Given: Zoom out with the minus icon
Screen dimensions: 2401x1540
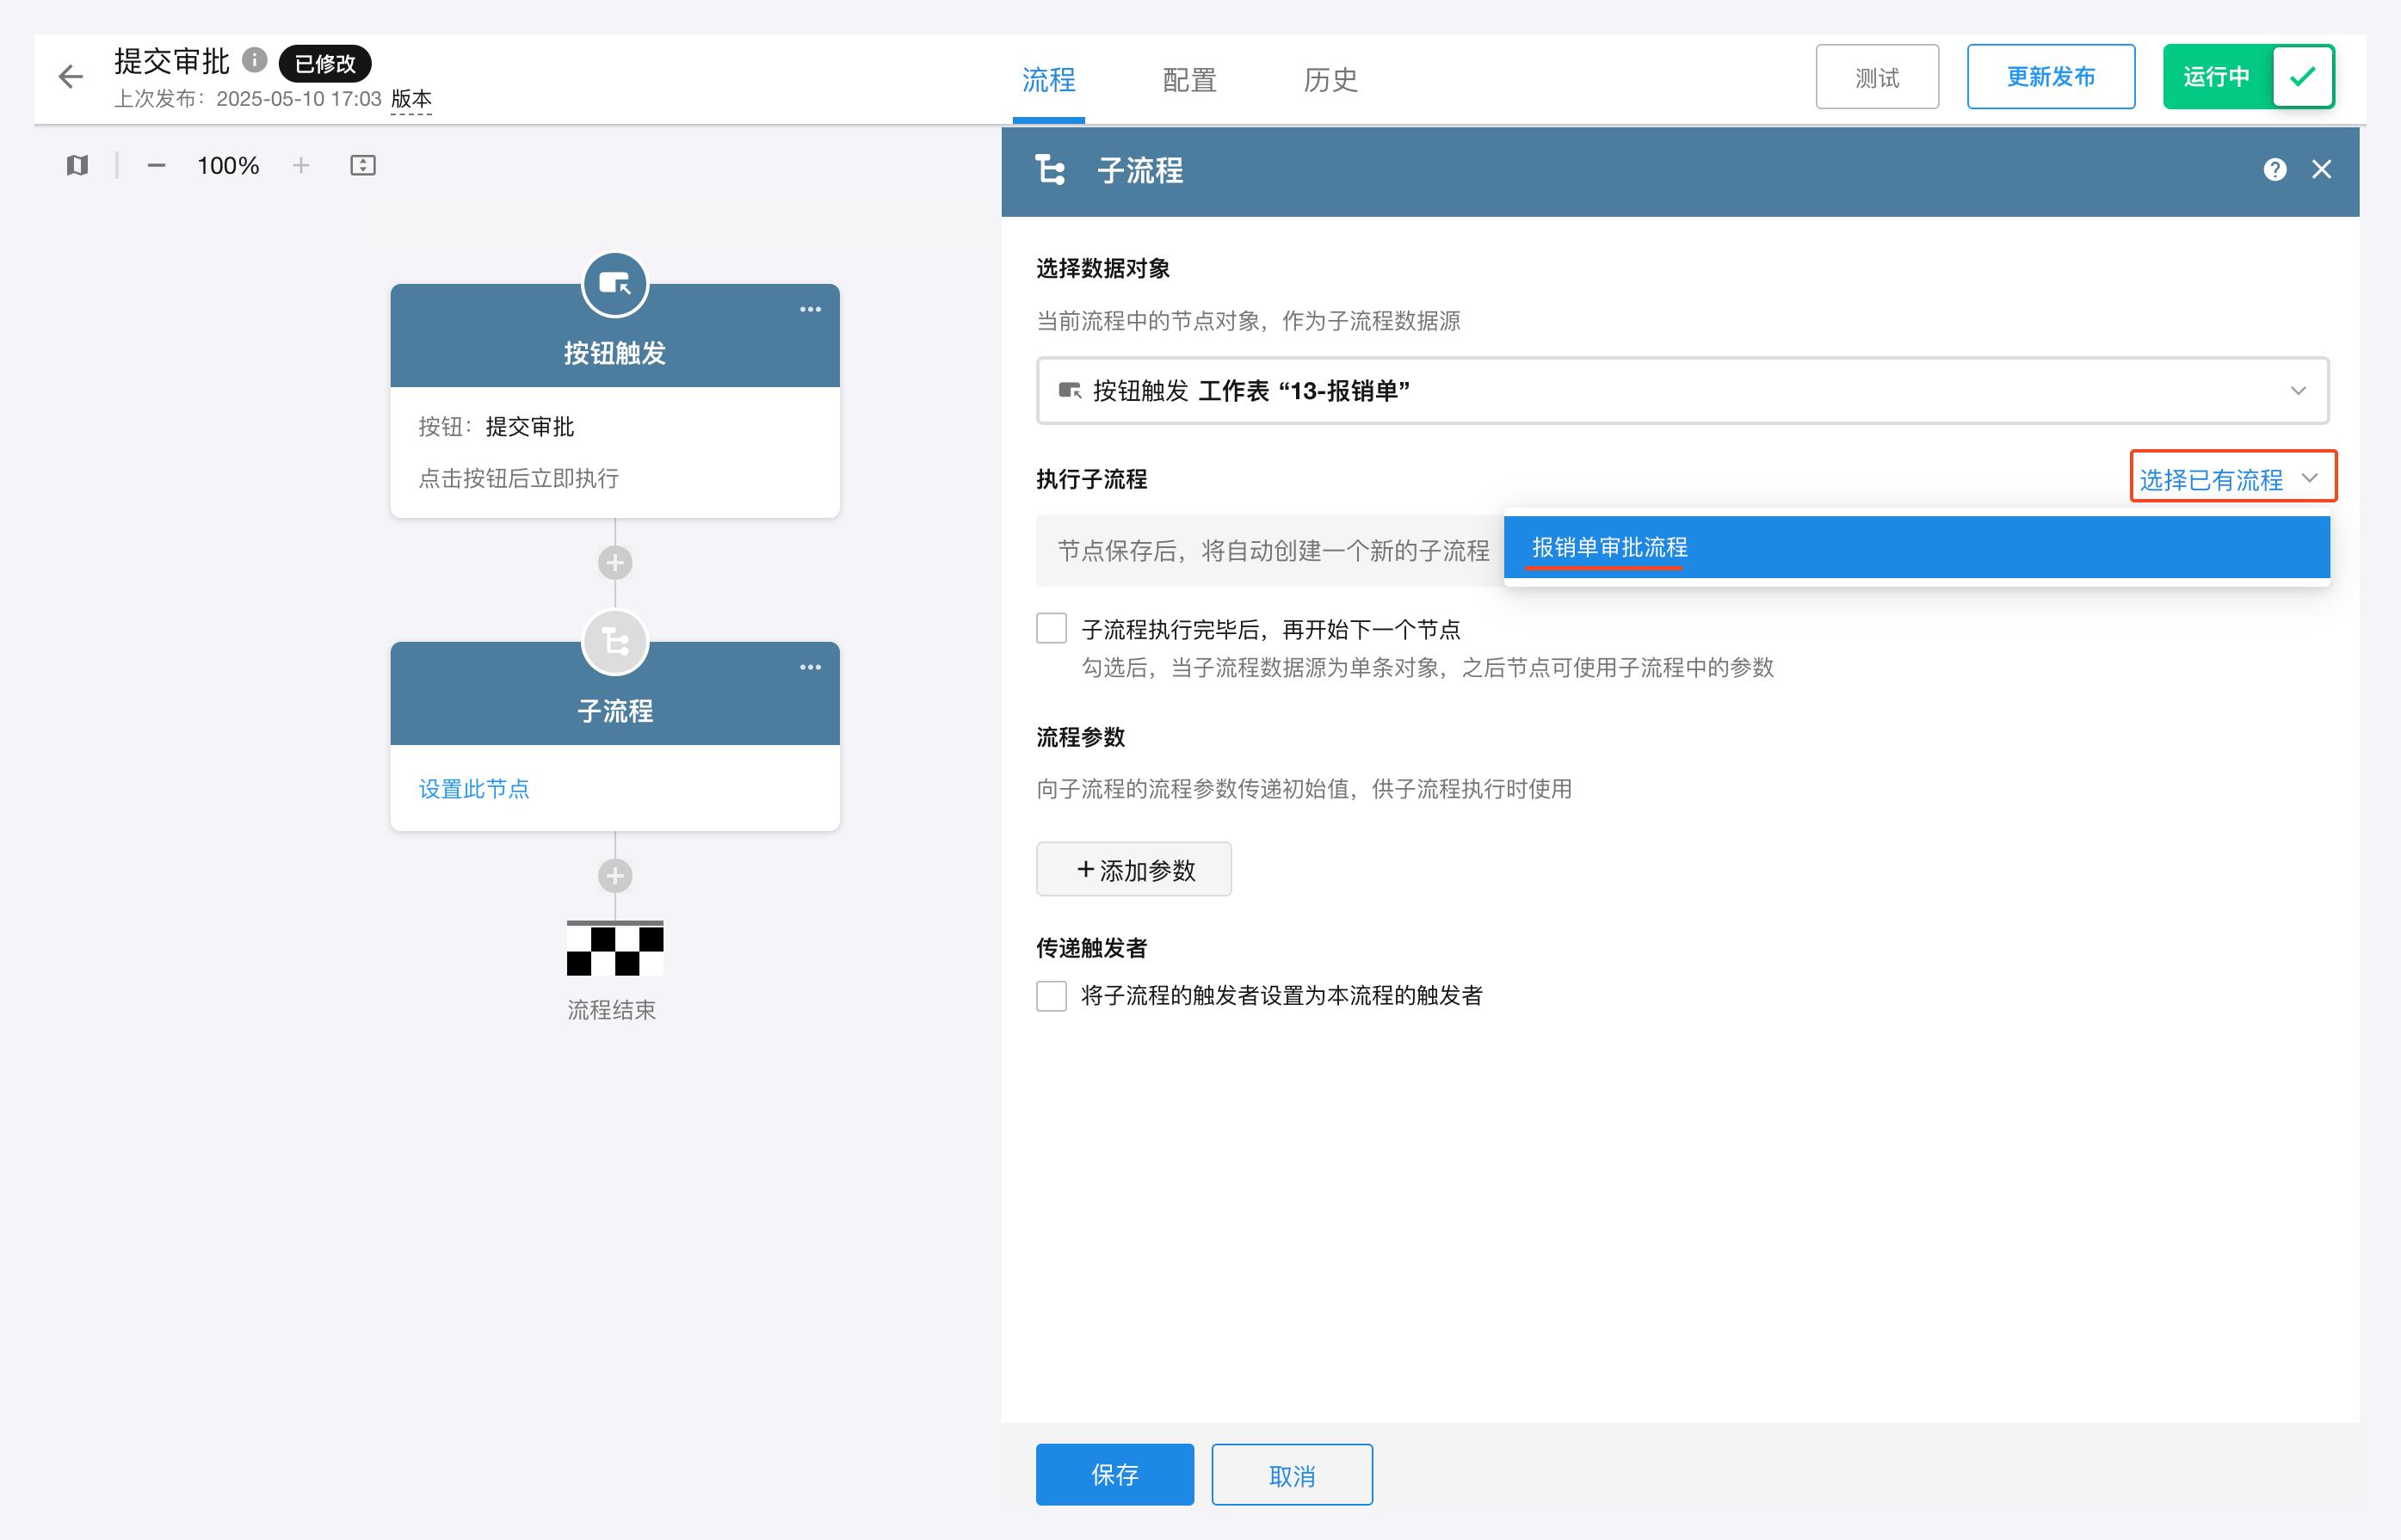Looking at the screenshot, I should point(156,165).
